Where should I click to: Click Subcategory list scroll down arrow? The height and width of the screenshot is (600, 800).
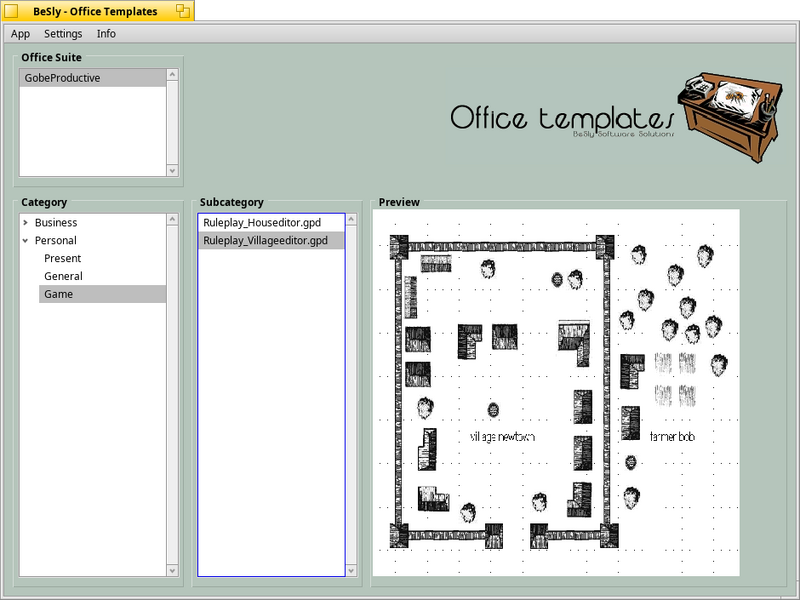pyautogui.click(x=351, y=570)
